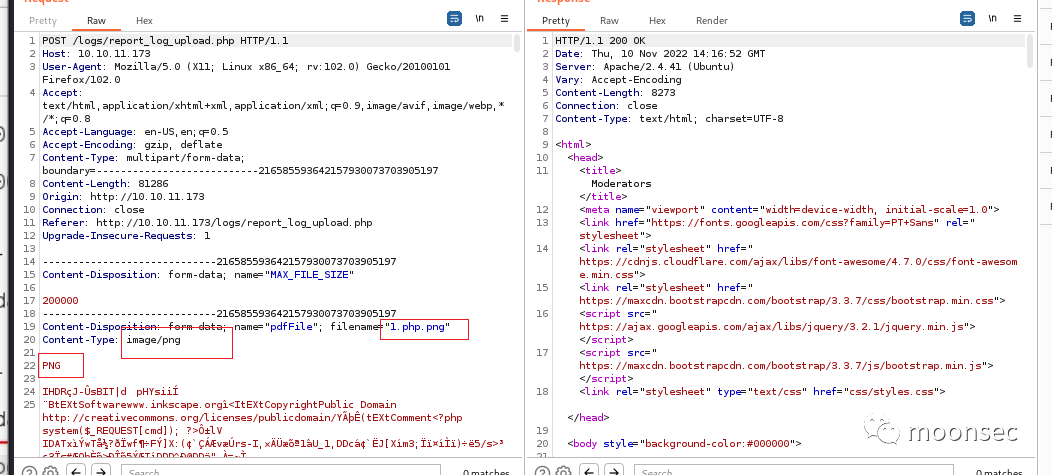
Task: Select the Pretty tab in Response panel
Action: point(556,21)
